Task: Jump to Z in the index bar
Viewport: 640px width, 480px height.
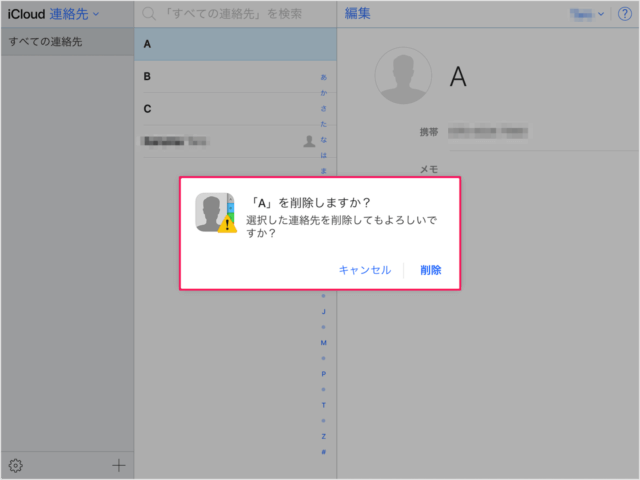Action: click(x=323, y=436)
